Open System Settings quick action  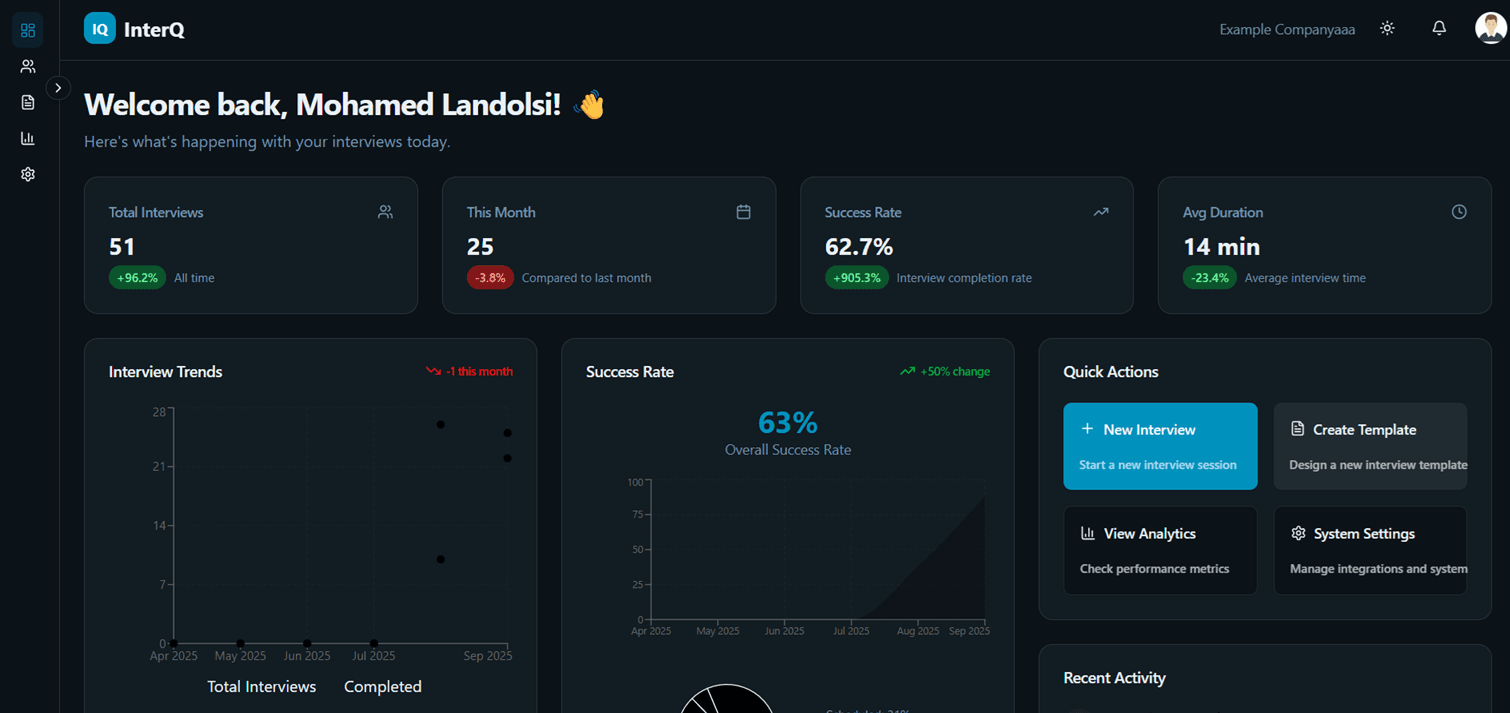(1370, 550)
